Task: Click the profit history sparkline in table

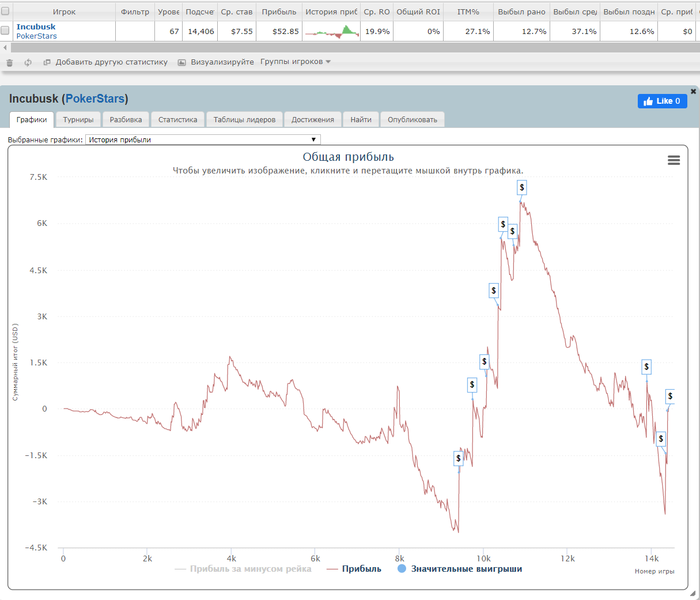Action: point(332,32)
